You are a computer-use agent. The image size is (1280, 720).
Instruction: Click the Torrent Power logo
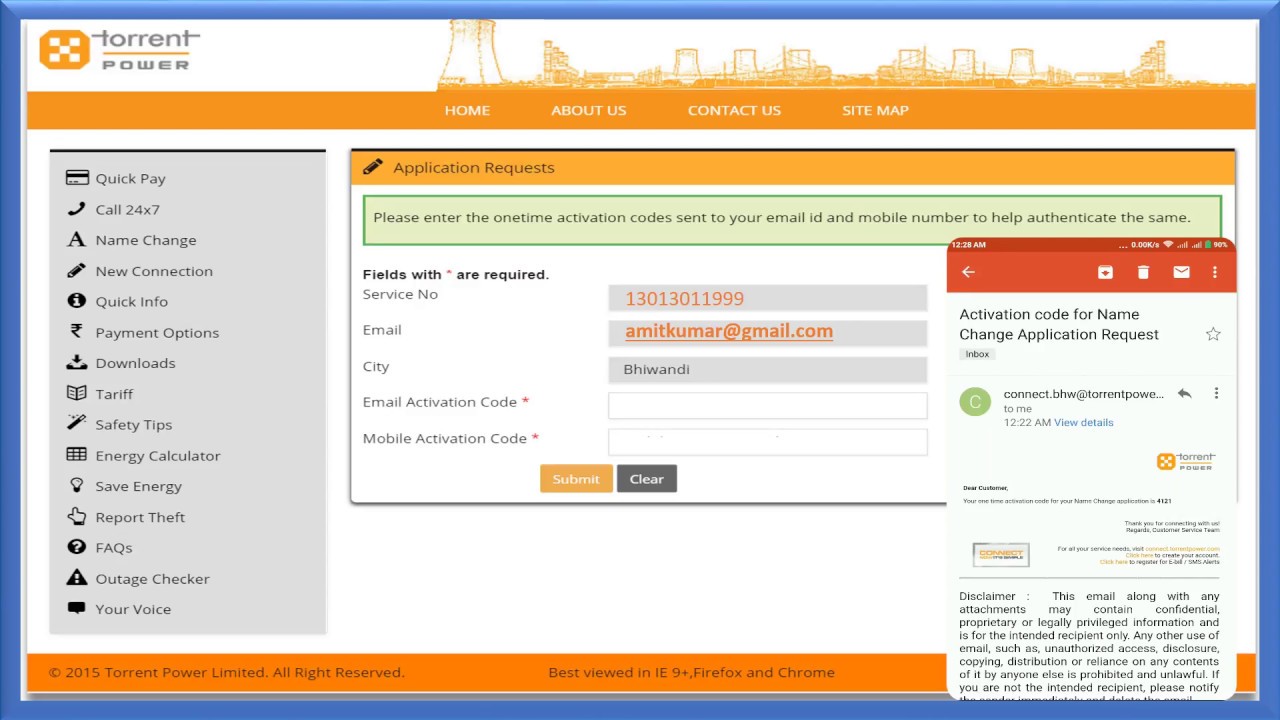click(120, 49)
